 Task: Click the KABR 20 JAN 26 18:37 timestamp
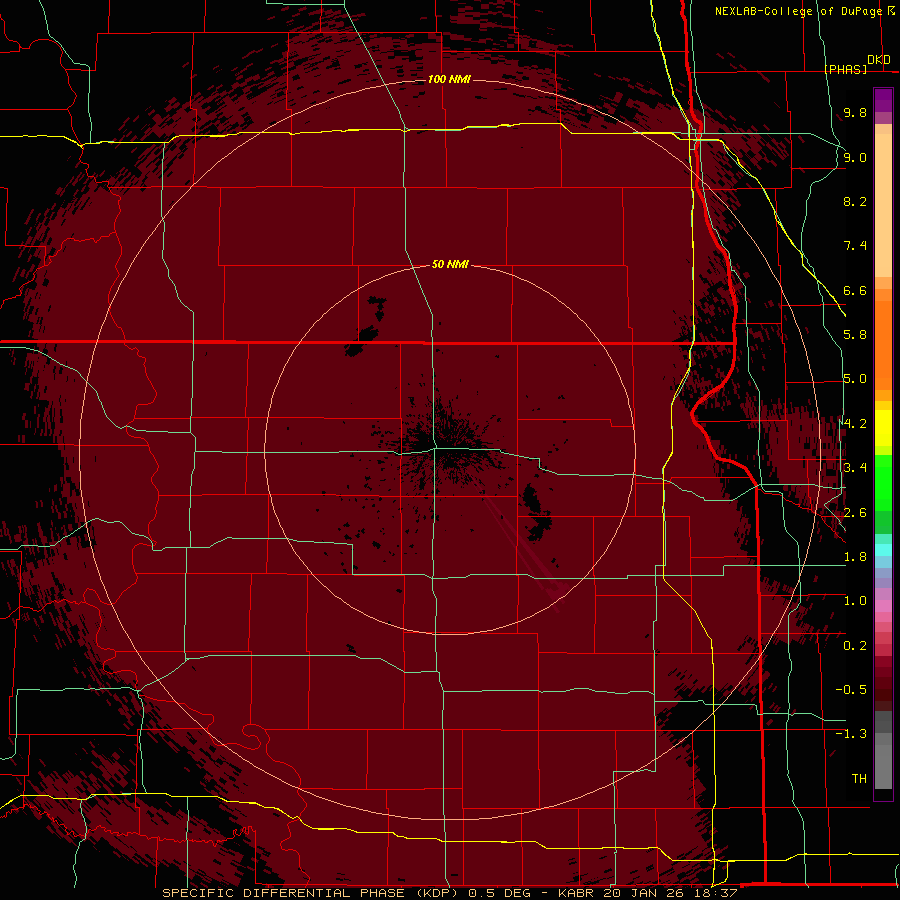(x=647, y=893)
